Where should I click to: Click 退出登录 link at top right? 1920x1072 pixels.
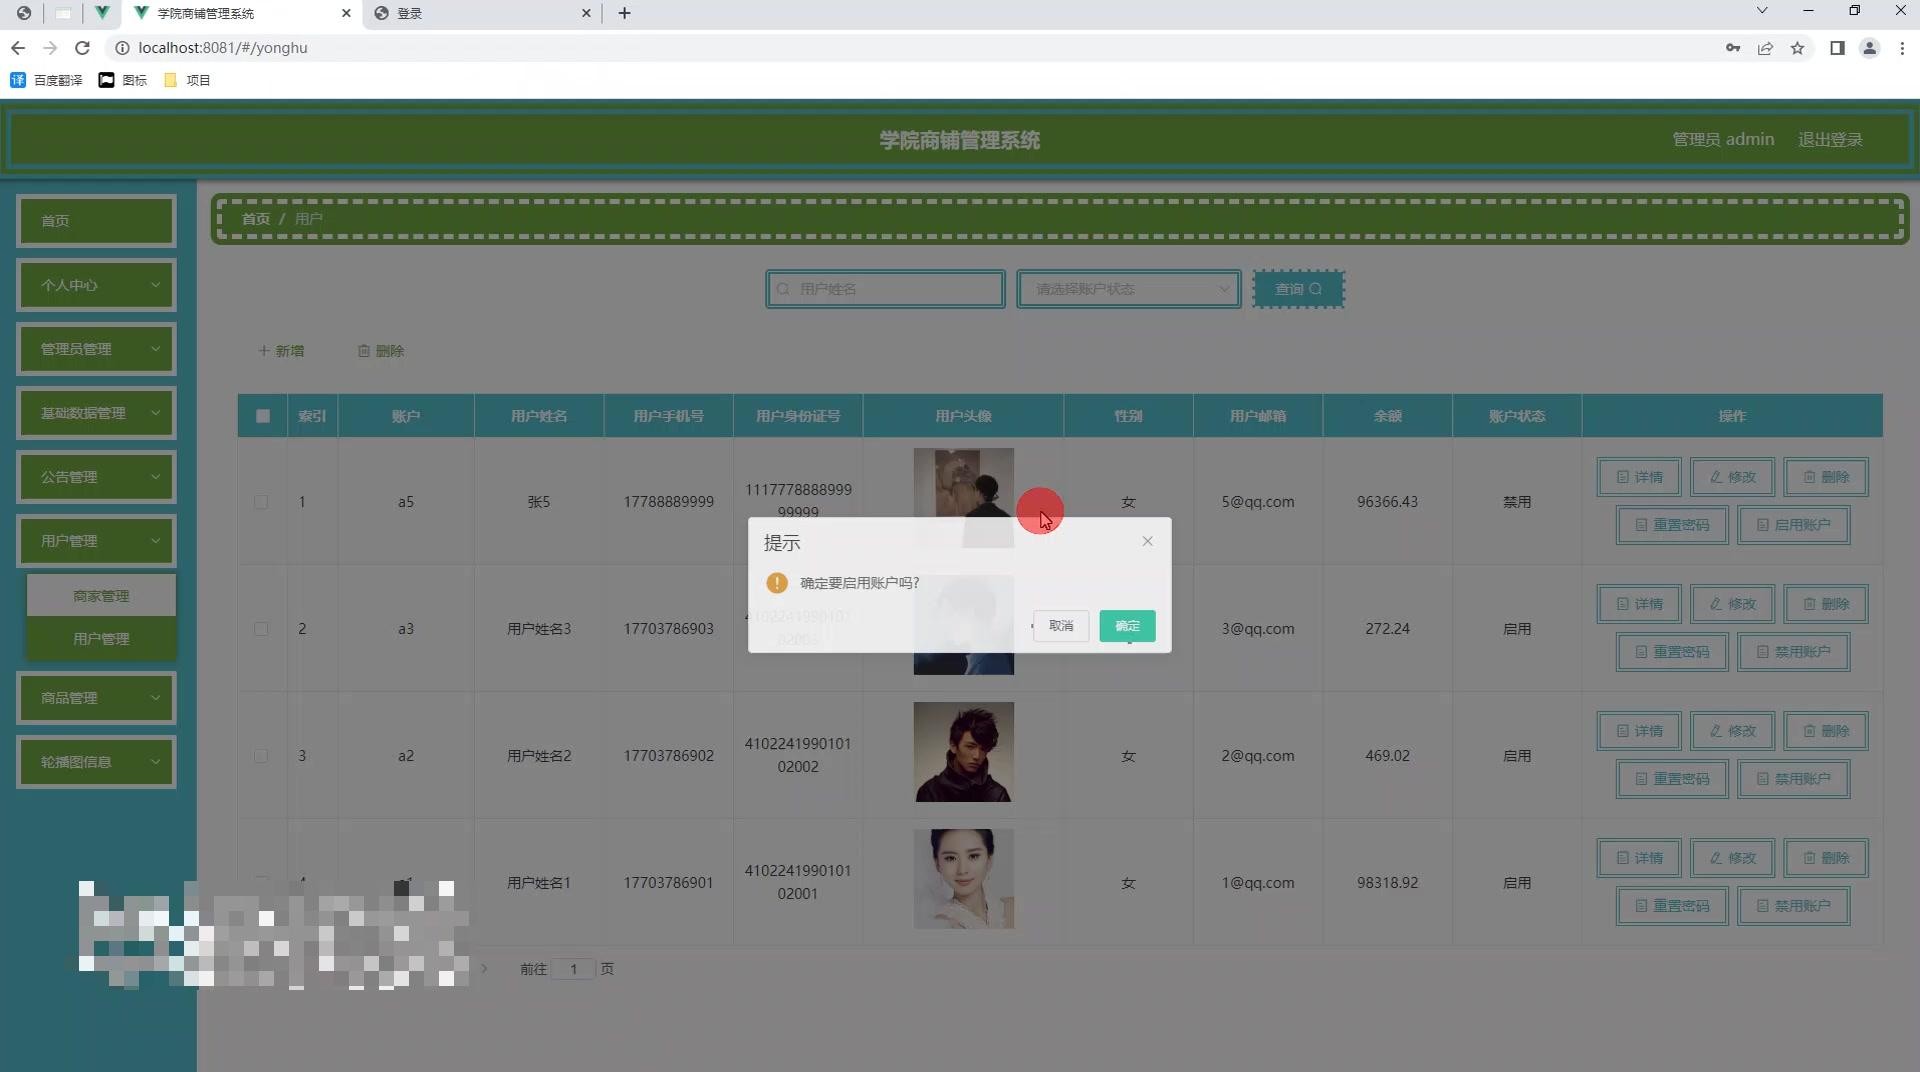pos(1831,139)
